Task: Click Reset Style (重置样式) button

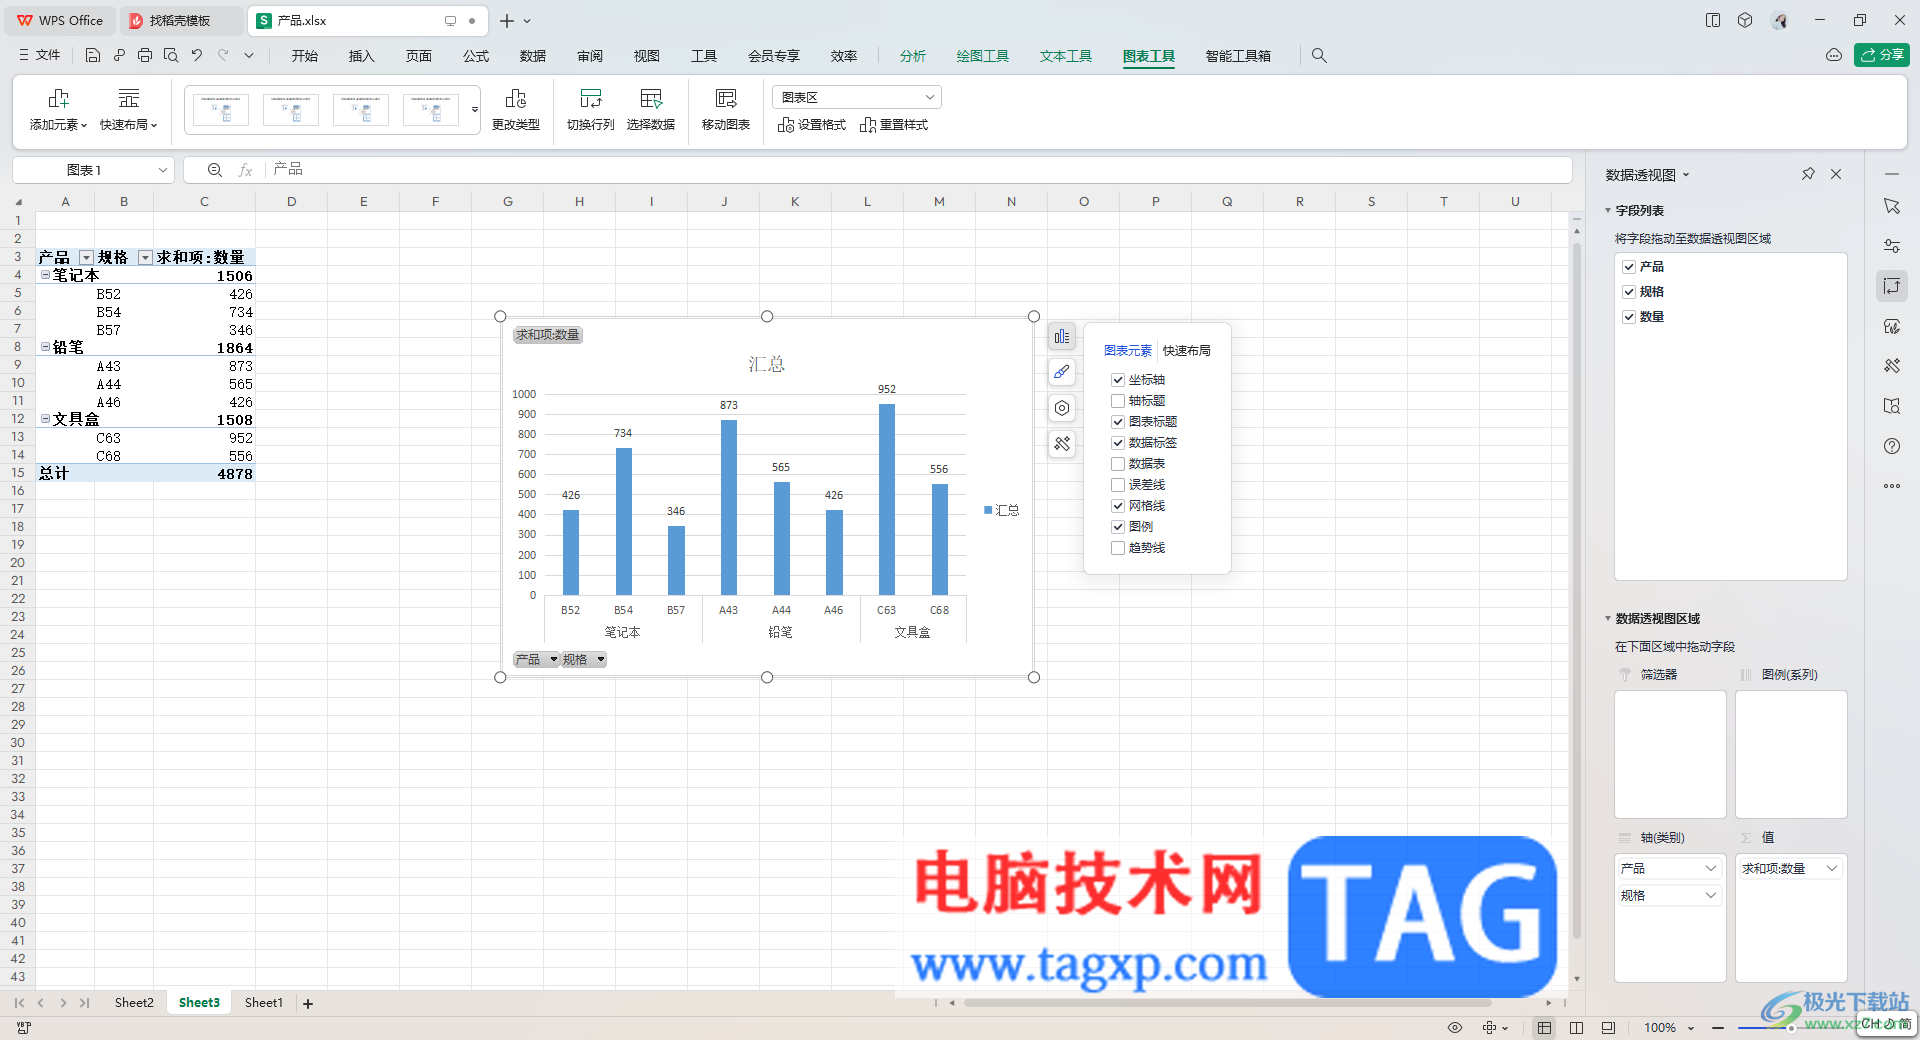Action: (x=894, y=125)
